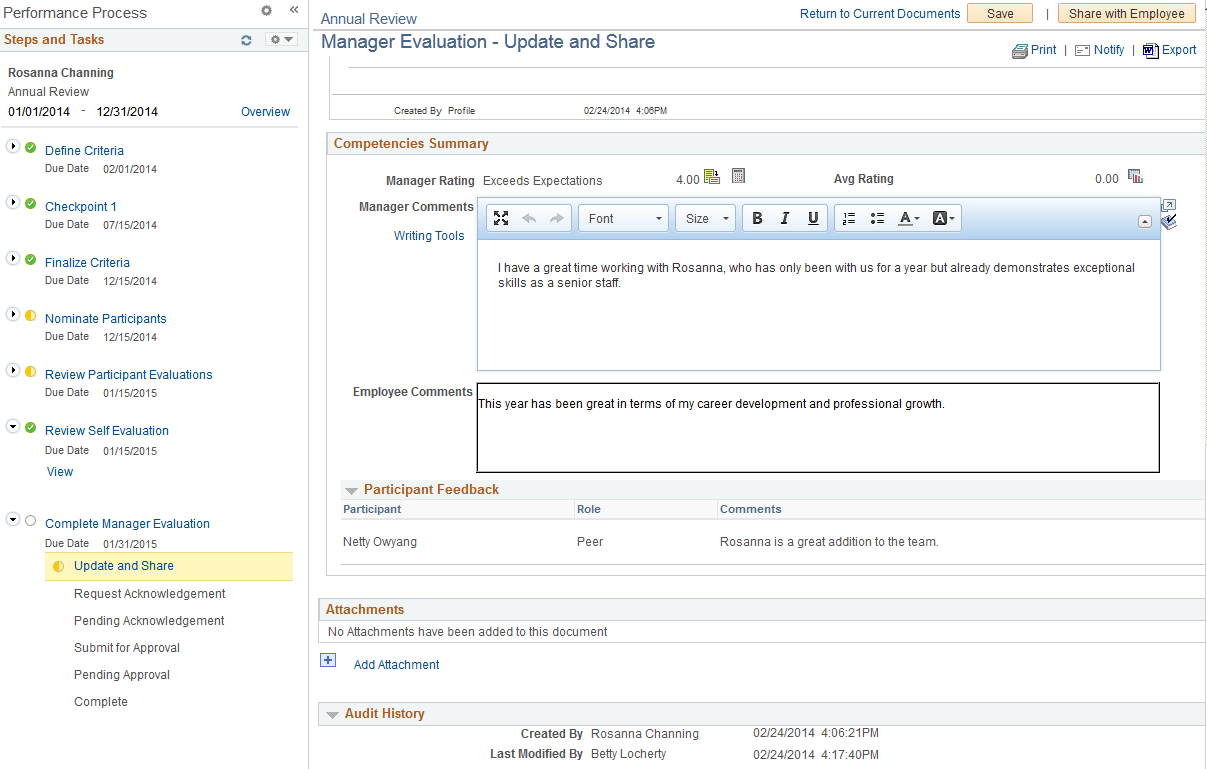
Task: Open Complete Manager Evaluation link
Action: tap(128, 524)
